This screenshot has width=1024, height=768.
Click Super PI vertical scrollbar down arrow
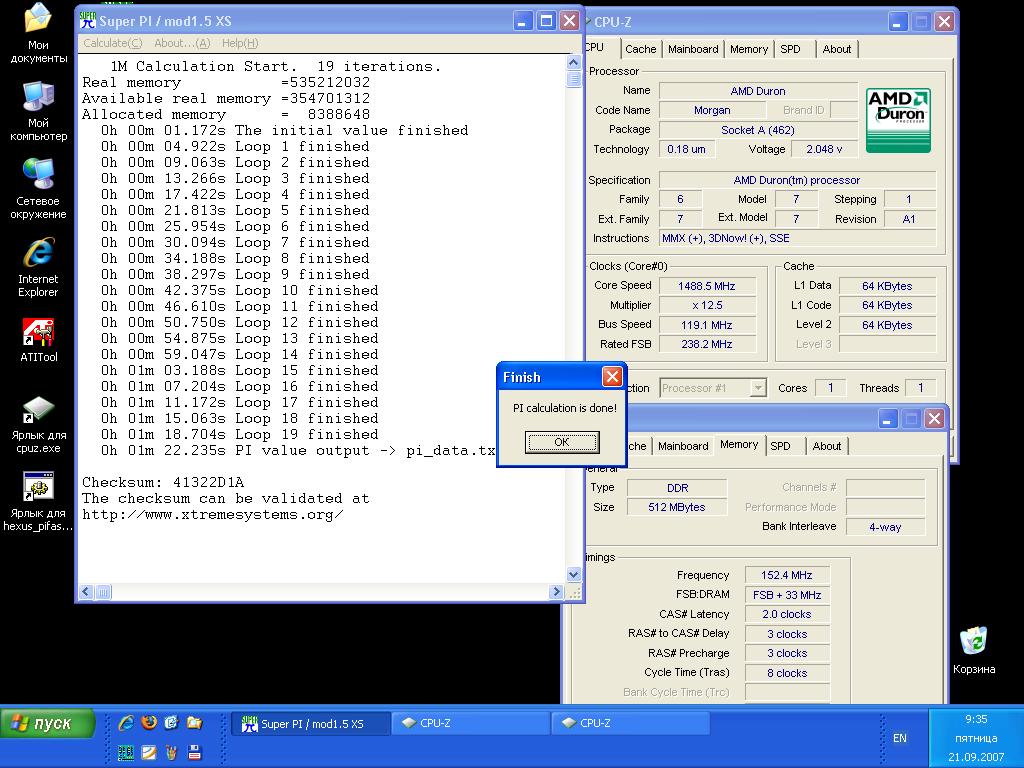coord(573,575)
